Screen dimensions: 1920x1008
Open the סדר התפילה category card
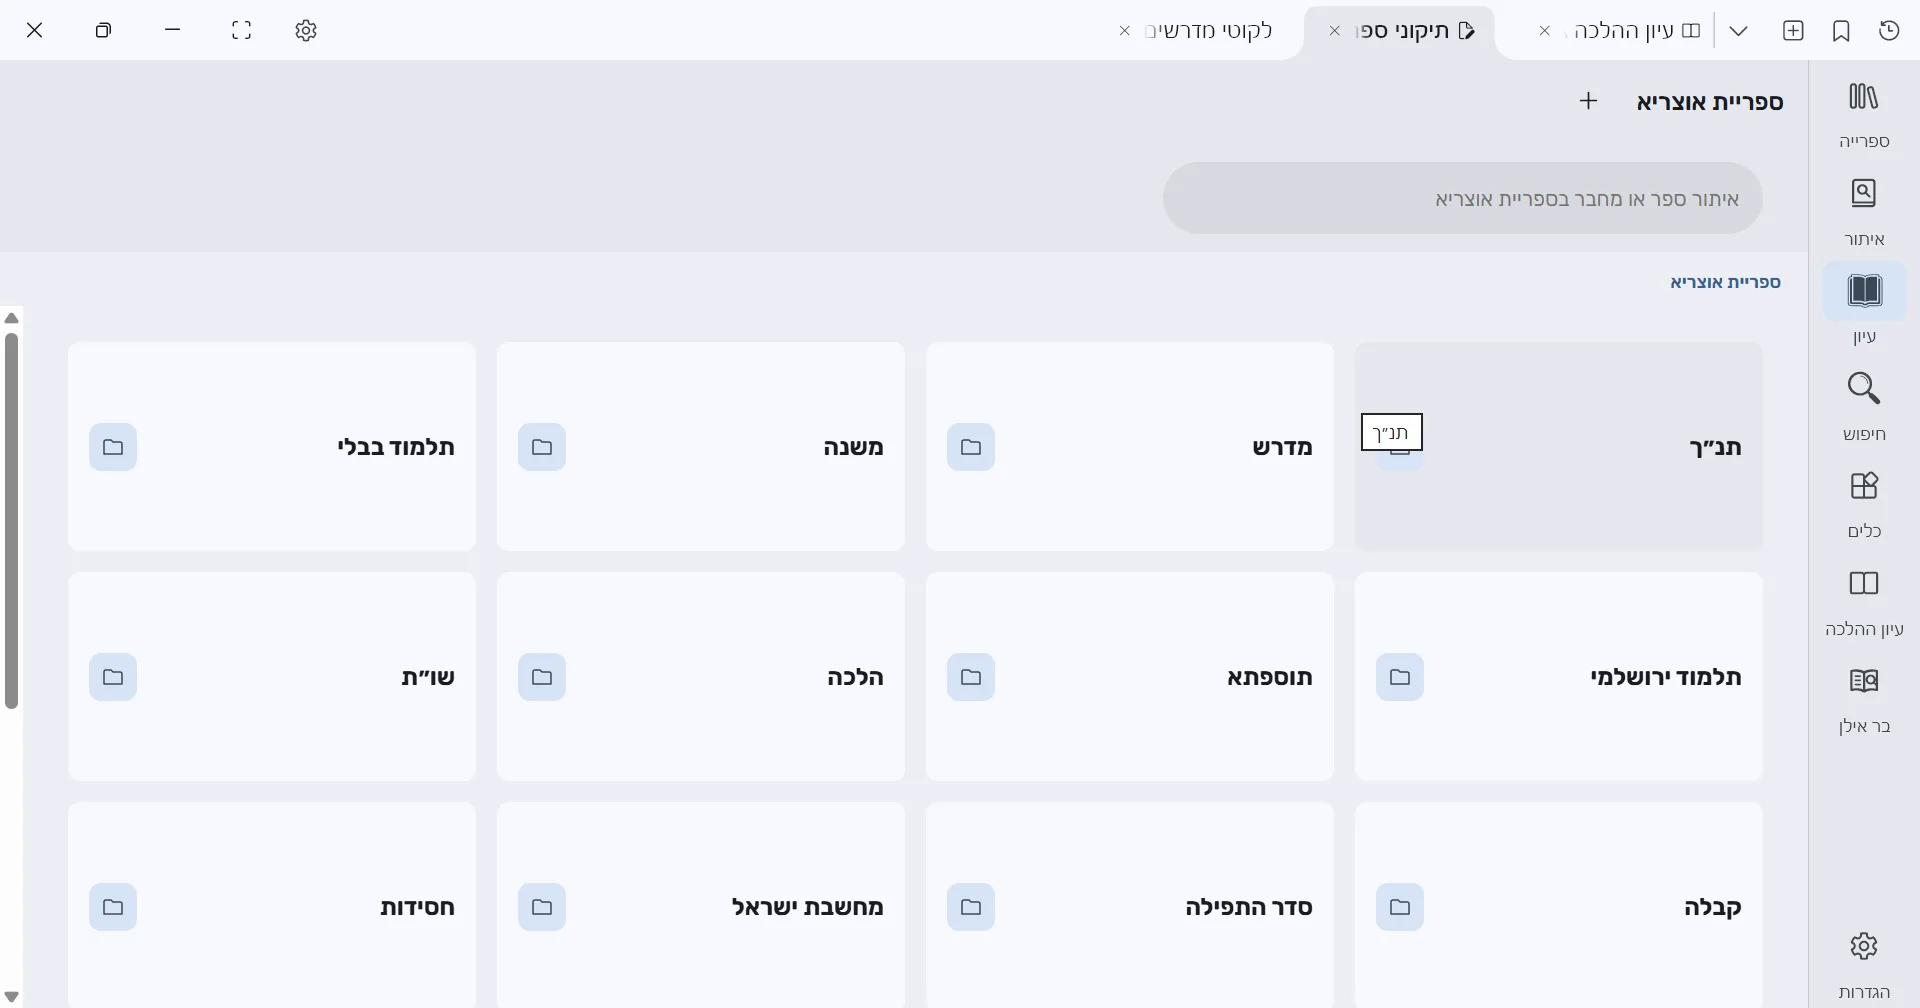[x=1130, y=905]
